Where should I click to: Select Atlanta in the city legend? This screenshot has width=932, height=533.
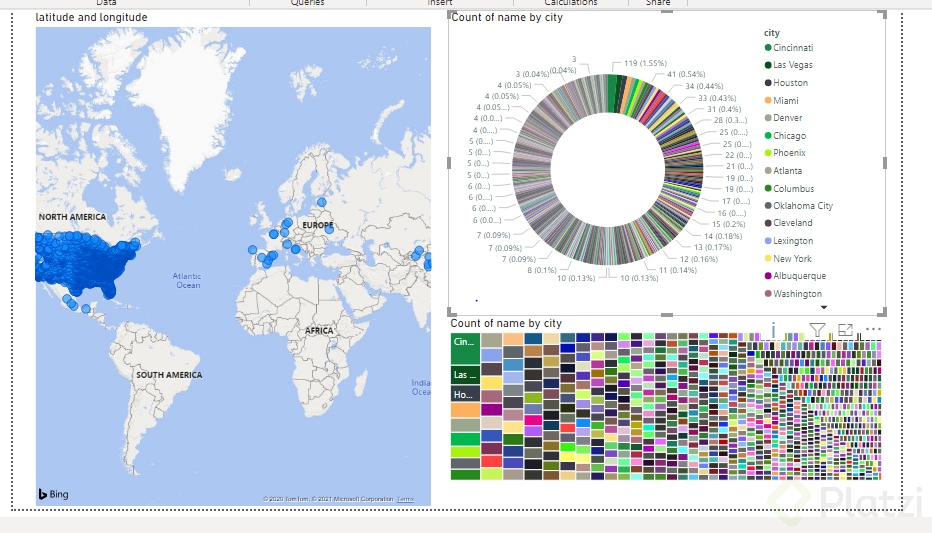tap(783, 171)
